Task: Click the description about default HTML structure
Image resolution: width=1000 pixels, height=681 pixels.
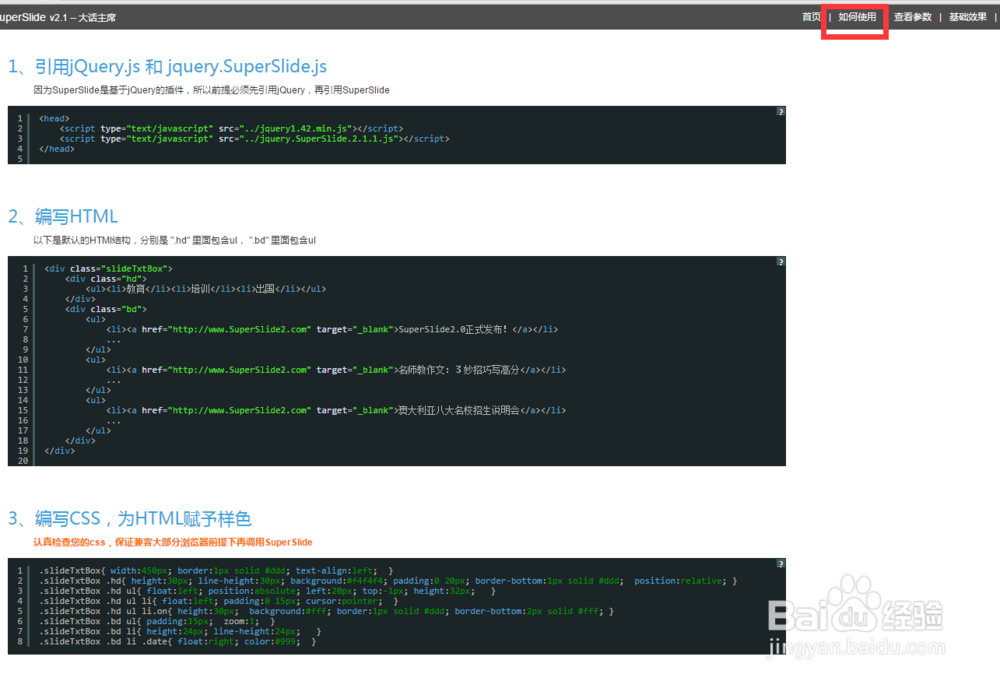Action: coord(174,240)
